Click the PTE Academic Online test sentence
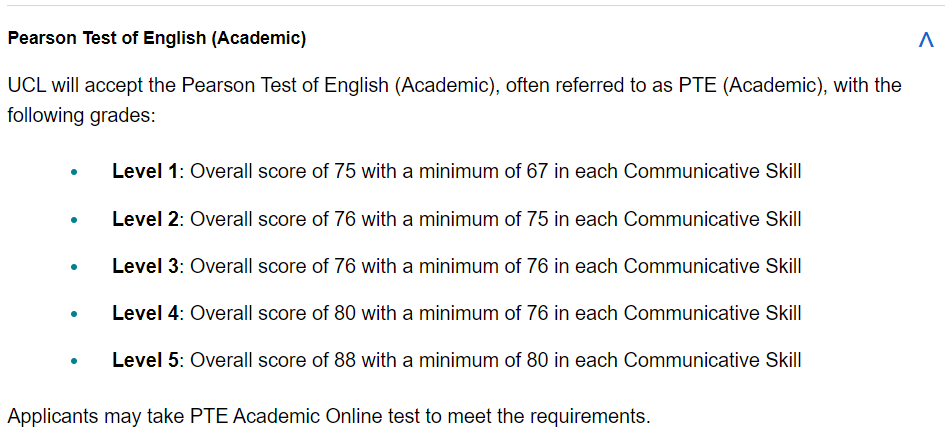This screenshot has height=439, width=949. click(x=328, y=415)
